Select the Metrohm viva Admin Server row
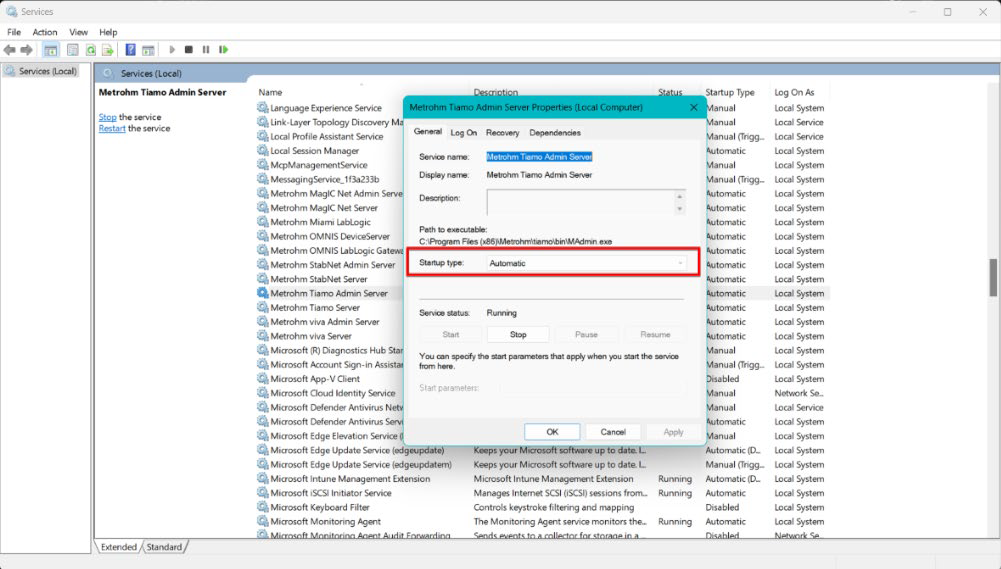The height and width of the screenshot is (569, 1001). (x=324, y=321)
